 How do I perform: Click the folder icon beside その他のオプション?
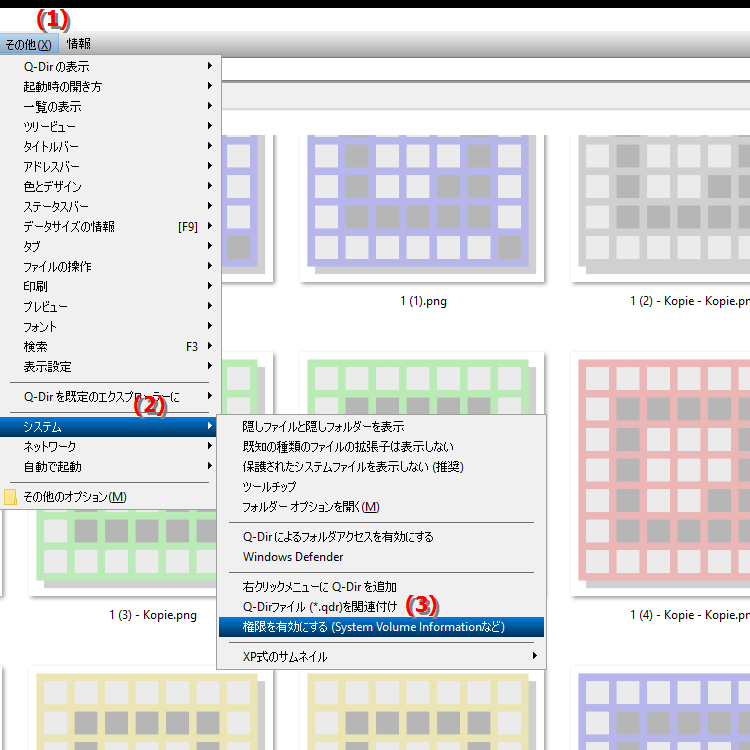11,497
